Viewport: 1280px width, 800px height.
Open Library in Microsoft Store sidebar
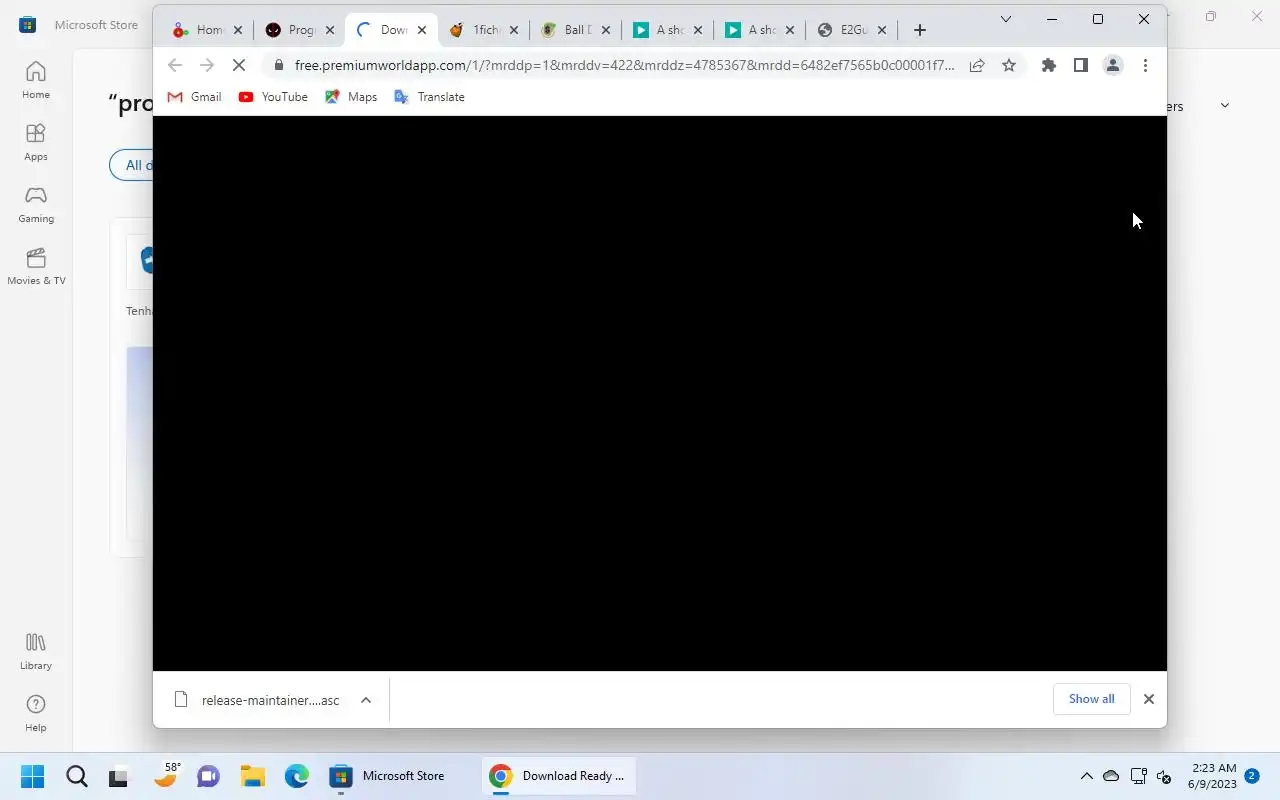[36, 651]
